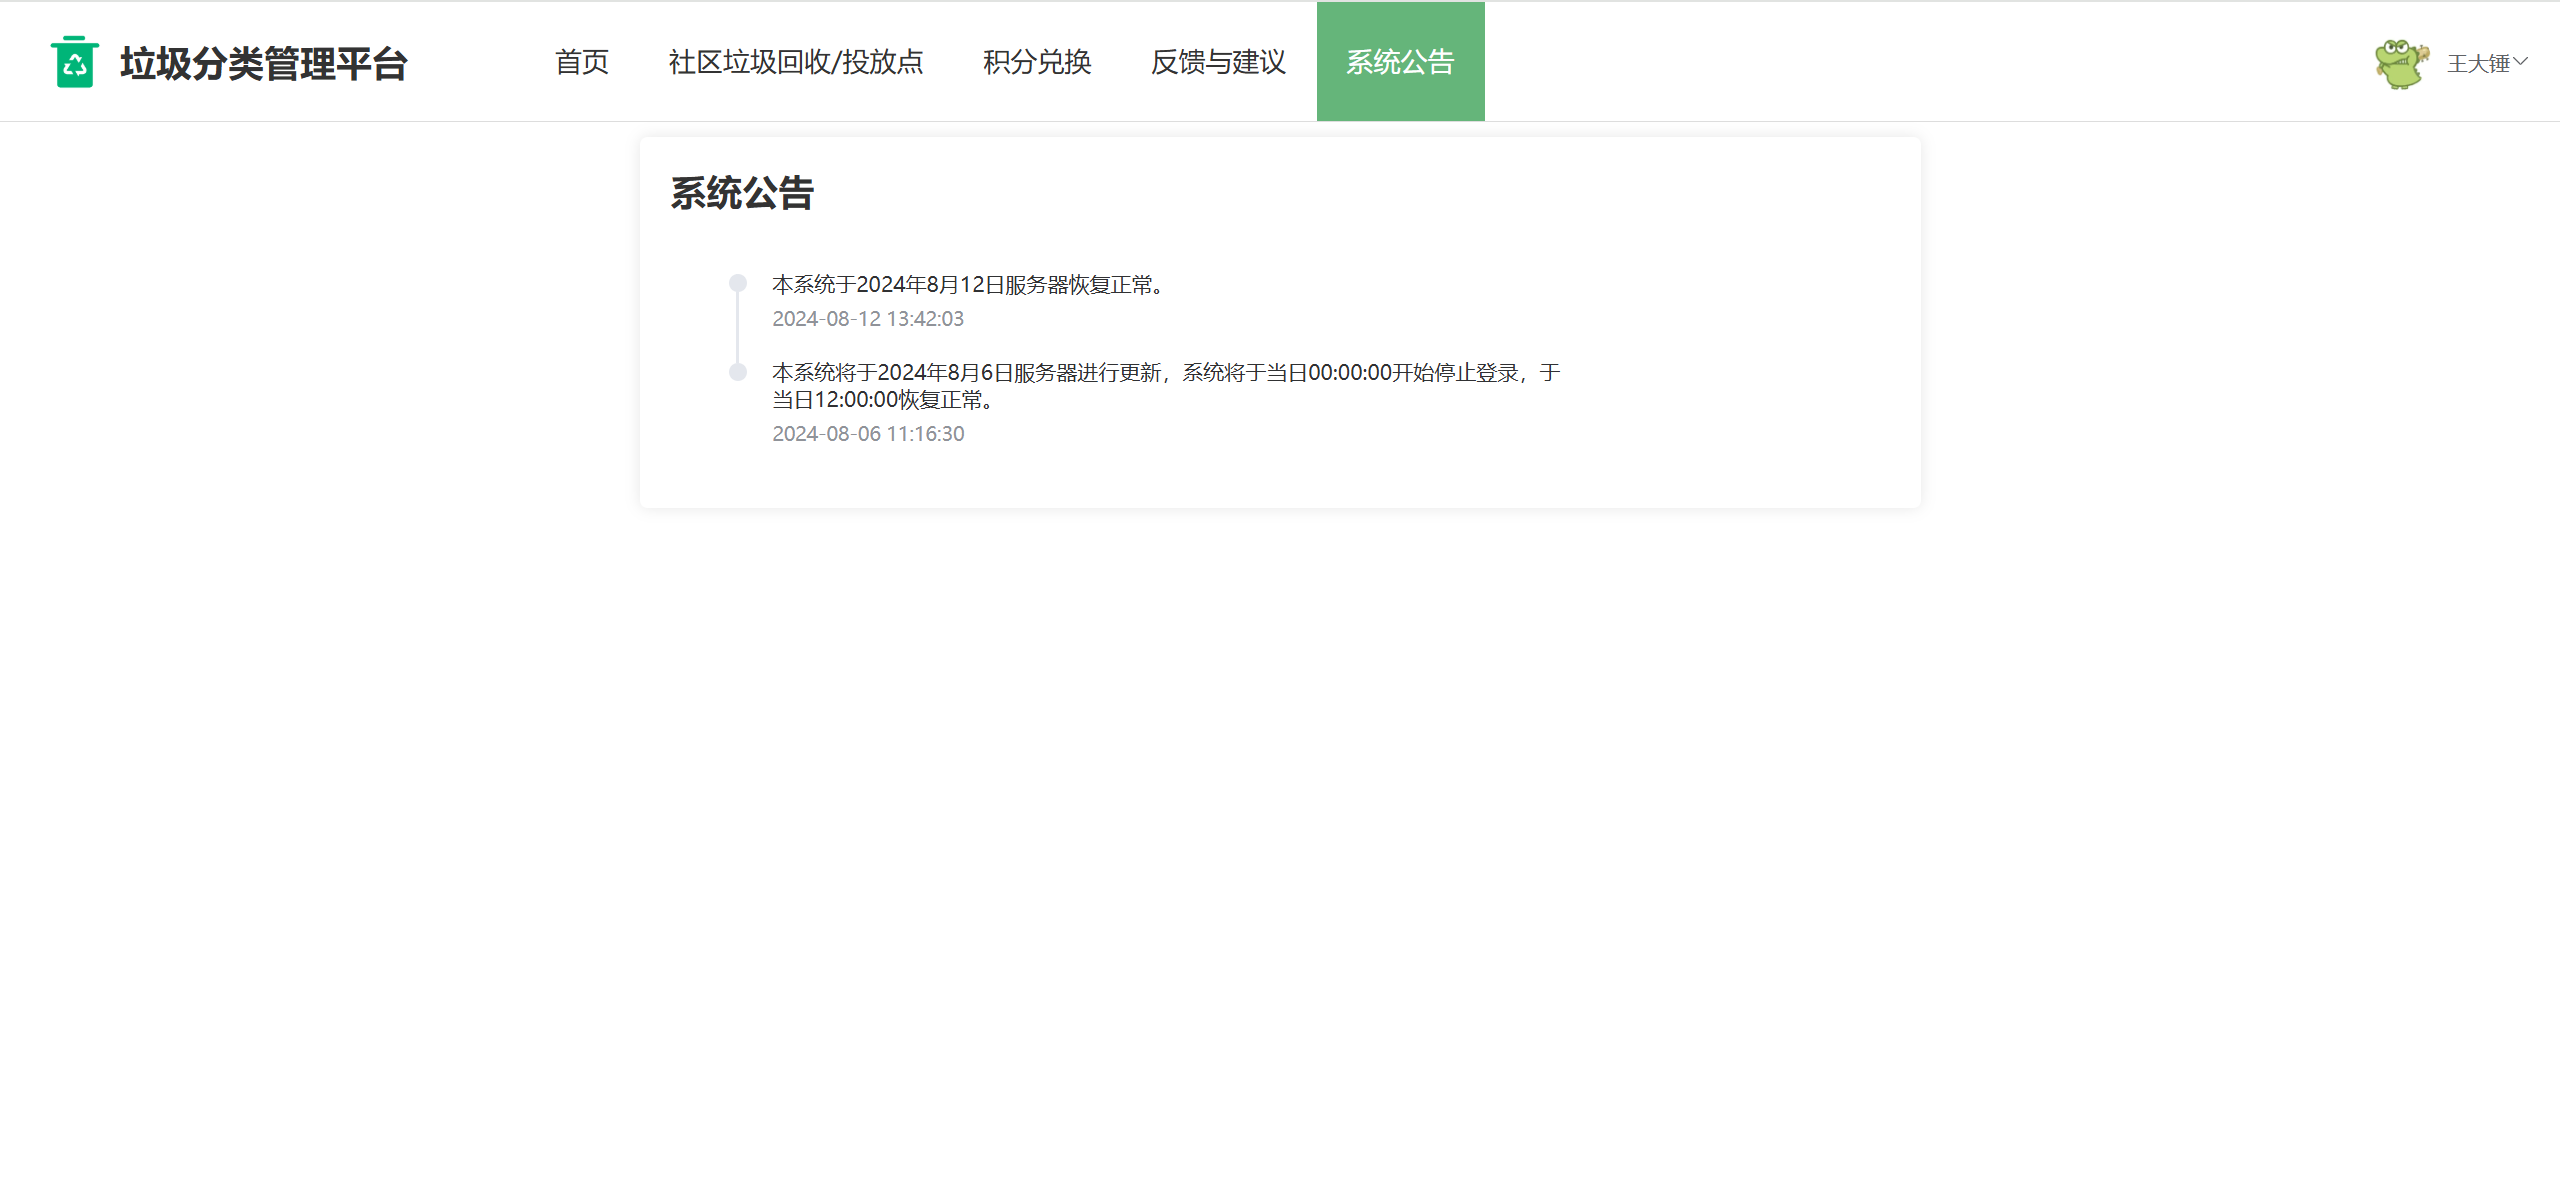Select the highlighted 系统公告 tab

1400,62
